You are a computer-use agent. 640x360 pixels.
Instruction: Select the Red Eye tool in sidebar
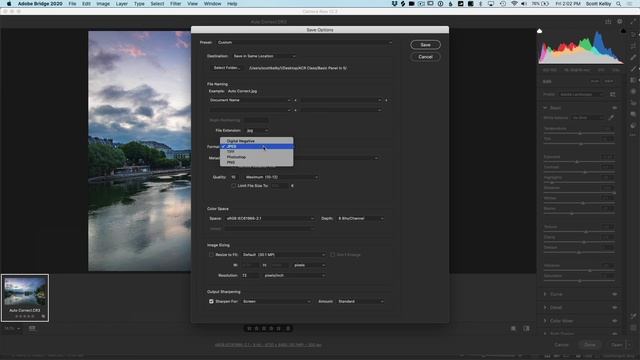coord(633,103)
